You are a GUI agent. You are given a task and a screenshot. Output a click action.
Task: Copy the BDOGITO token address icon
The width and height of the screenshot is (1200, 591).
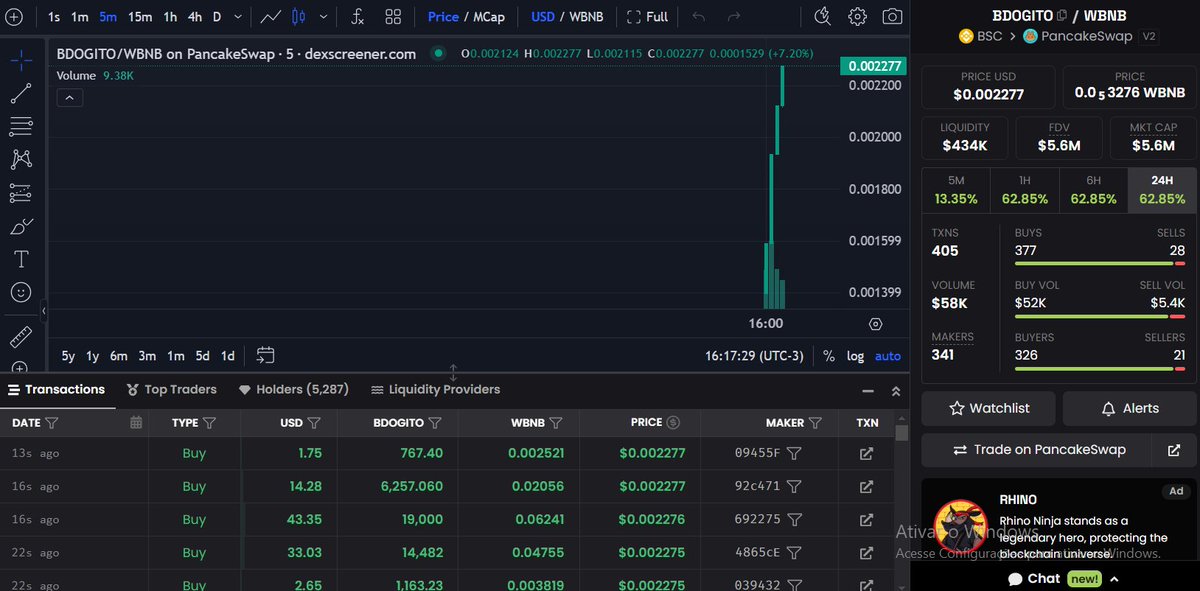point(1061,15)
